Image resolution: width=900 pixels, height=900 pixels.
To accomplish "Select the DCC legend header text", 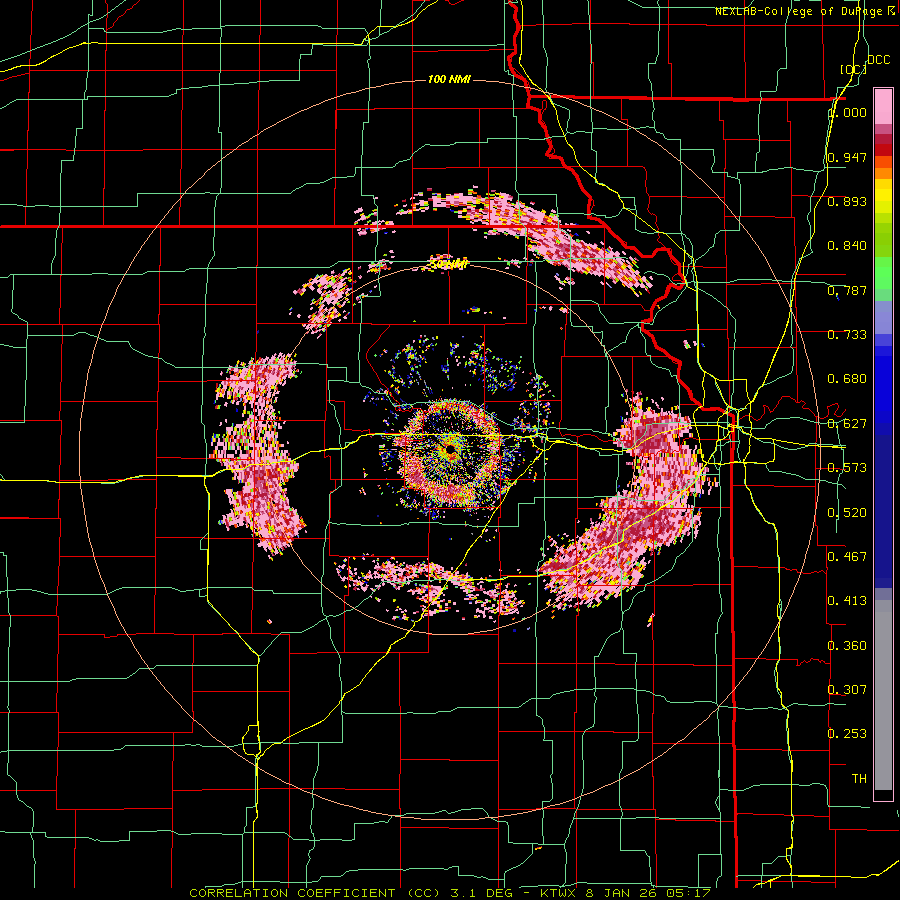I will tap(878, 60).
